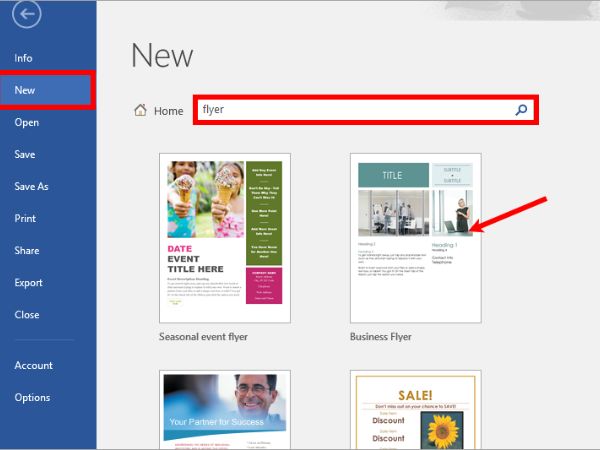Click Save in the backstage menu
Viewport: 600px width, 450px height.
pos(25,154)
